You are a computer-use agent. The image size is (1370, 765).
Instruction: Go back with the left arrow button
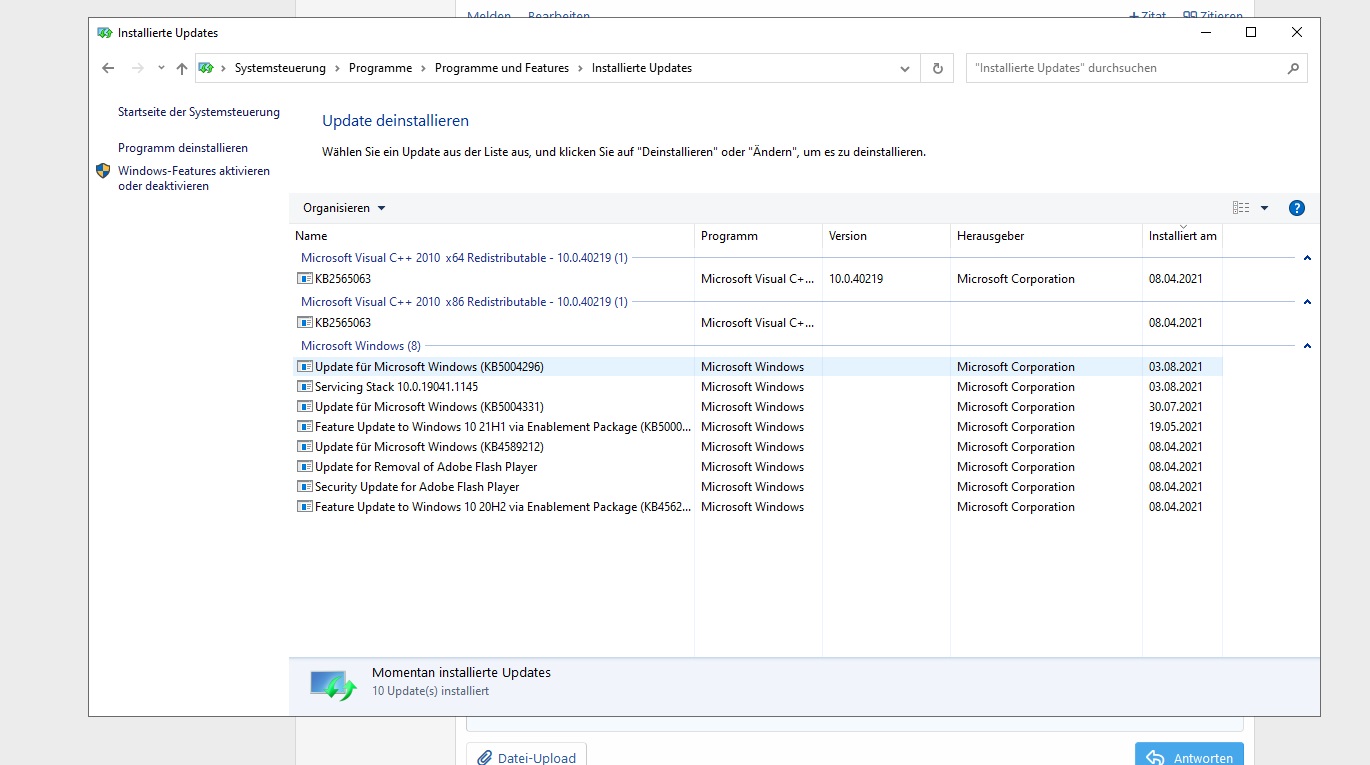(x=108, y=68)
